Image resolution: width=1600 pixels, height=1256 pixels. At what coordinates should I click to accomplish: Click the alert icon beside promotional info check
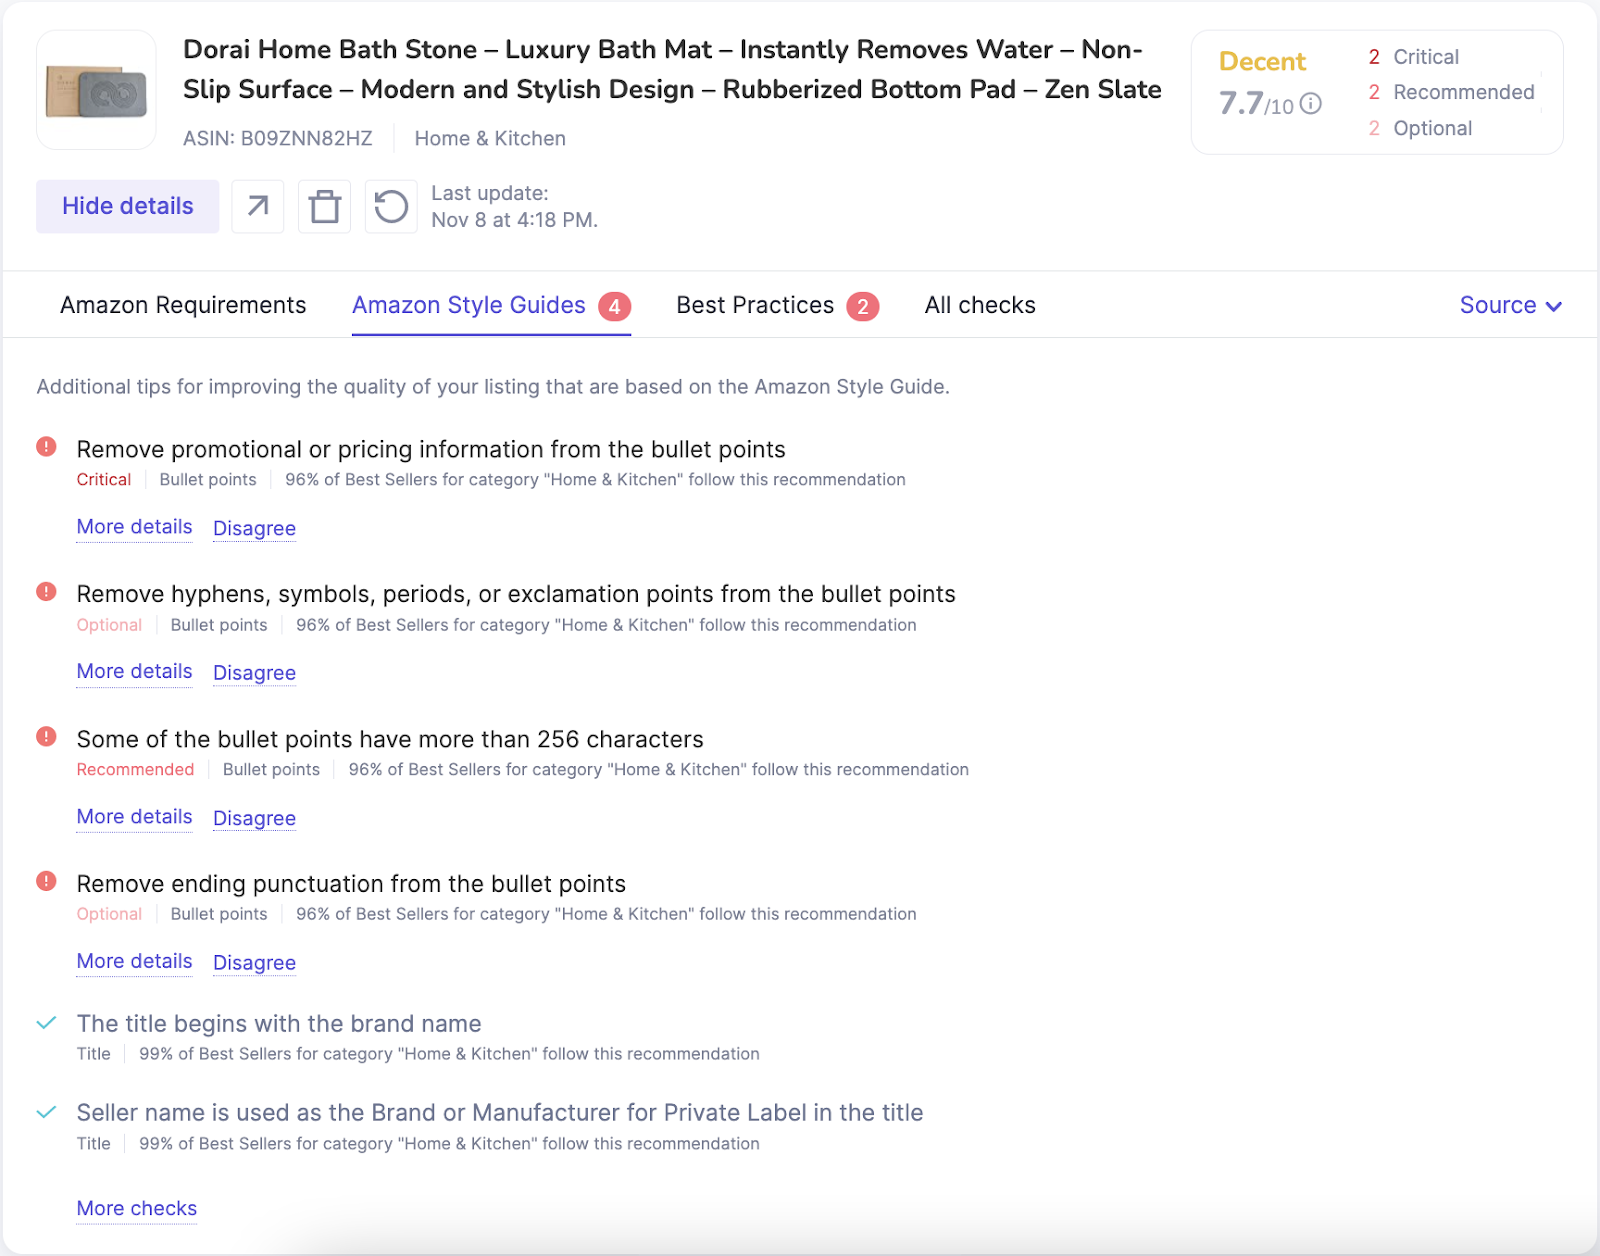[x=46, y=447]
